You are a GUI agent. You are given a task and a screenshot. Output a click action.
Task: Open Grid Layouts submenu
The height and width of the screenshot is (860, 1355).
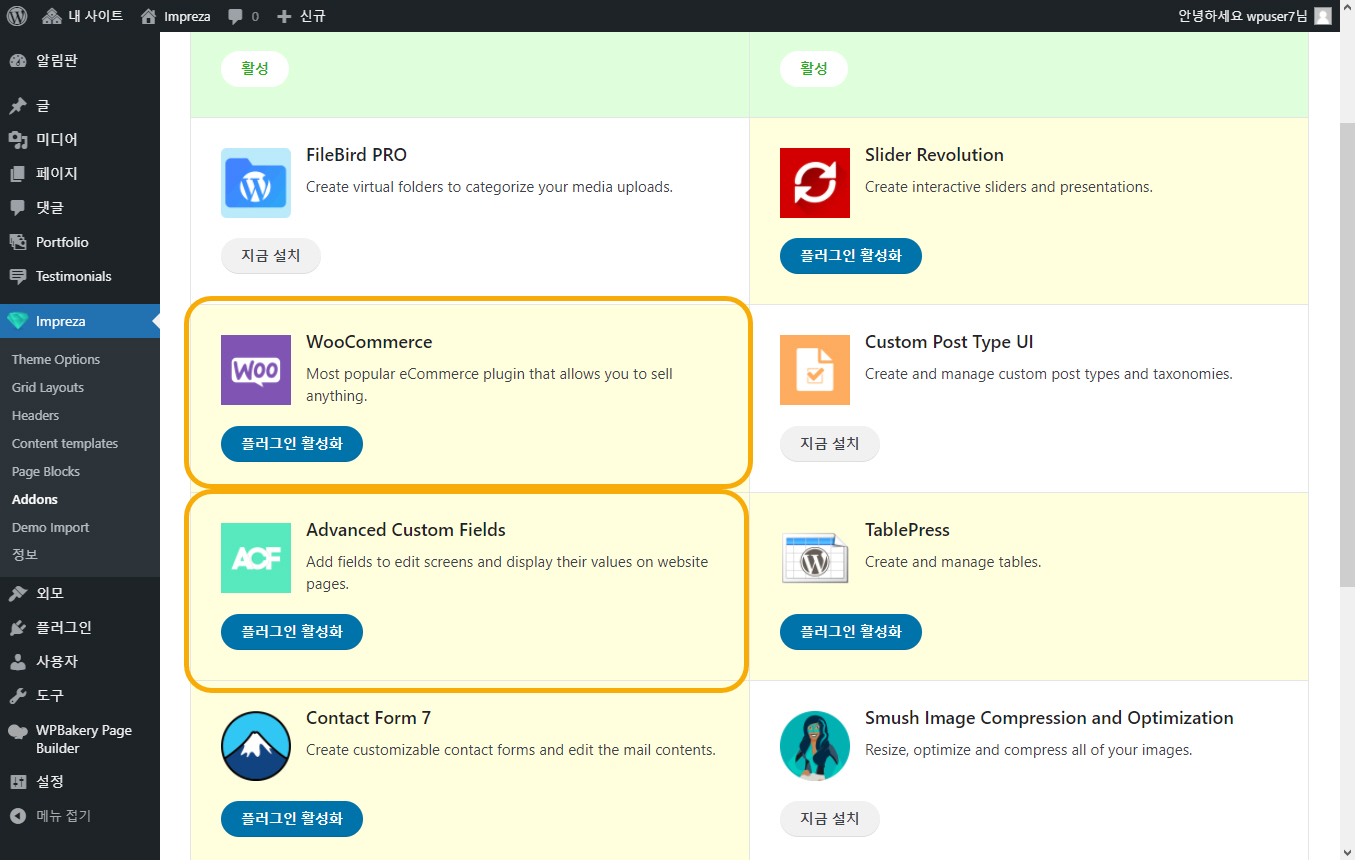48,388
